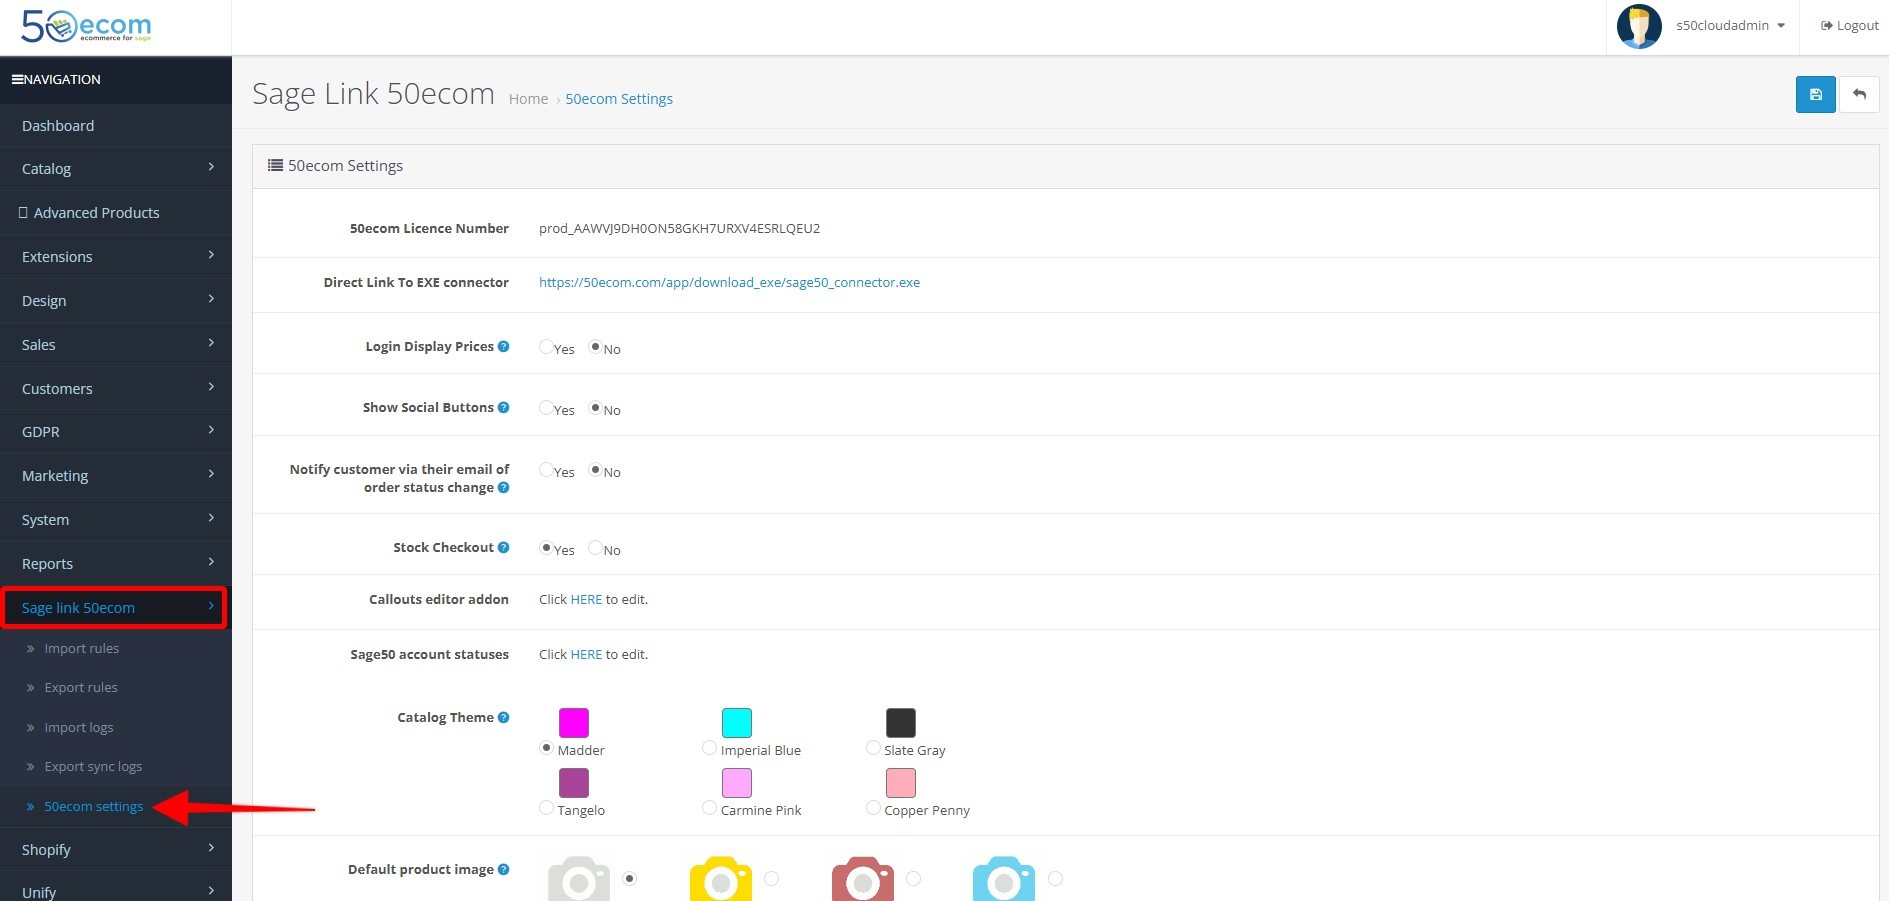This screenshot has height=901, width=1889.
Task: Click the 50ecom logo
Action: click(86, 27)
